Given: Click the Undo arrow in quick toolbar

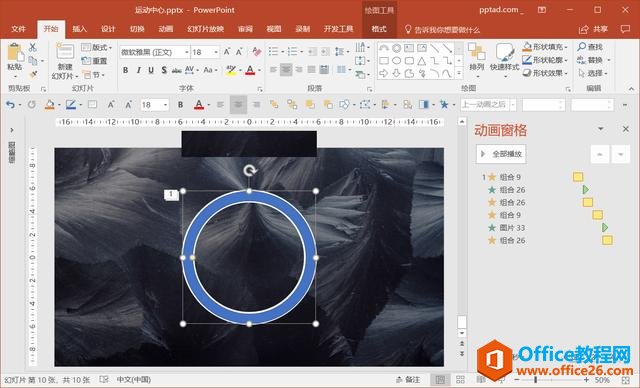Looking at the screenshot, I should point(10,105).
